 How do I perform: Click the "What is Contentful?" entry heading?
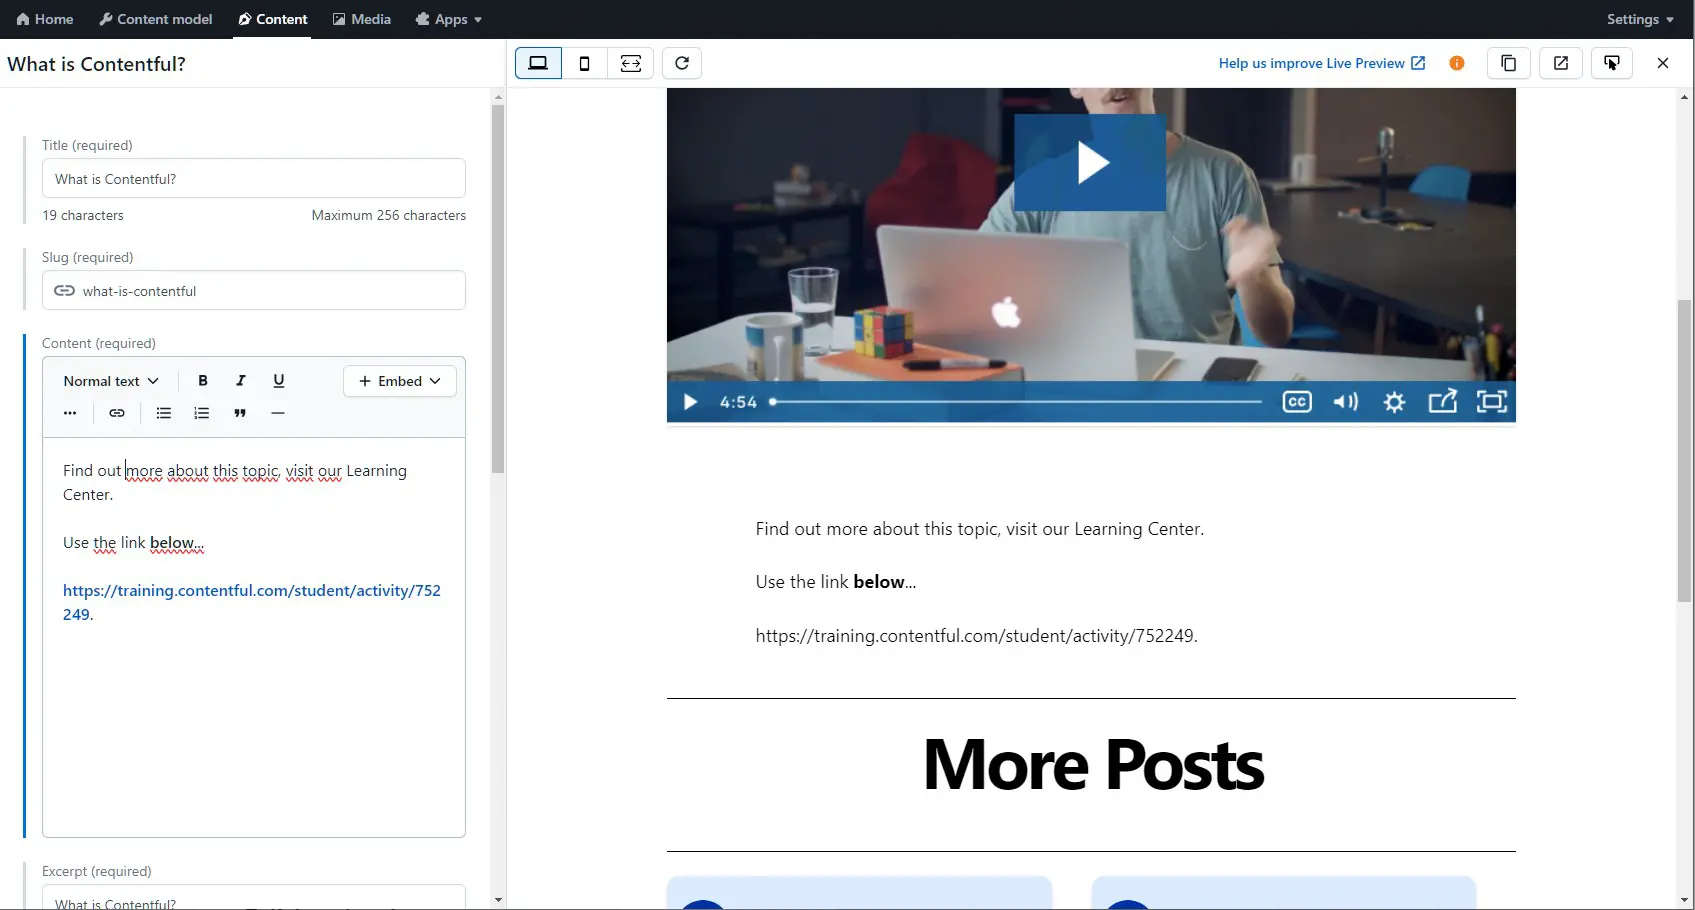96,64
